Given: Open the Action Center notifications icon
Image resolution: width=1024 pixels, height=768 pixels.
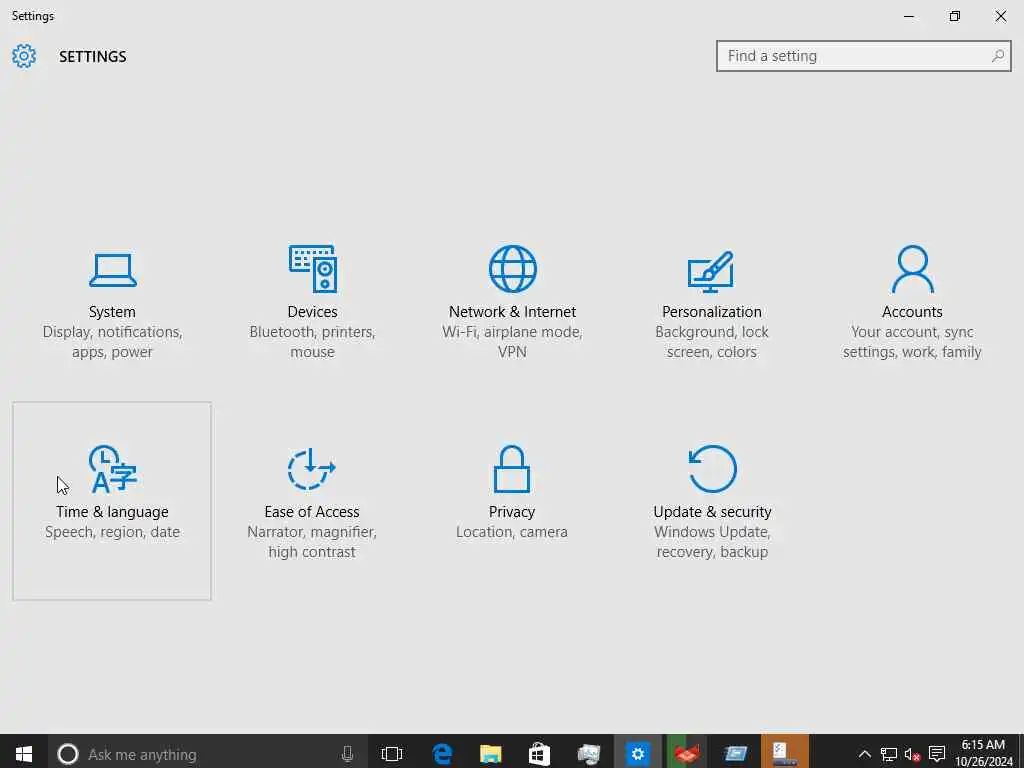Looking at the screenshot, I should click(x=937, y=754).
